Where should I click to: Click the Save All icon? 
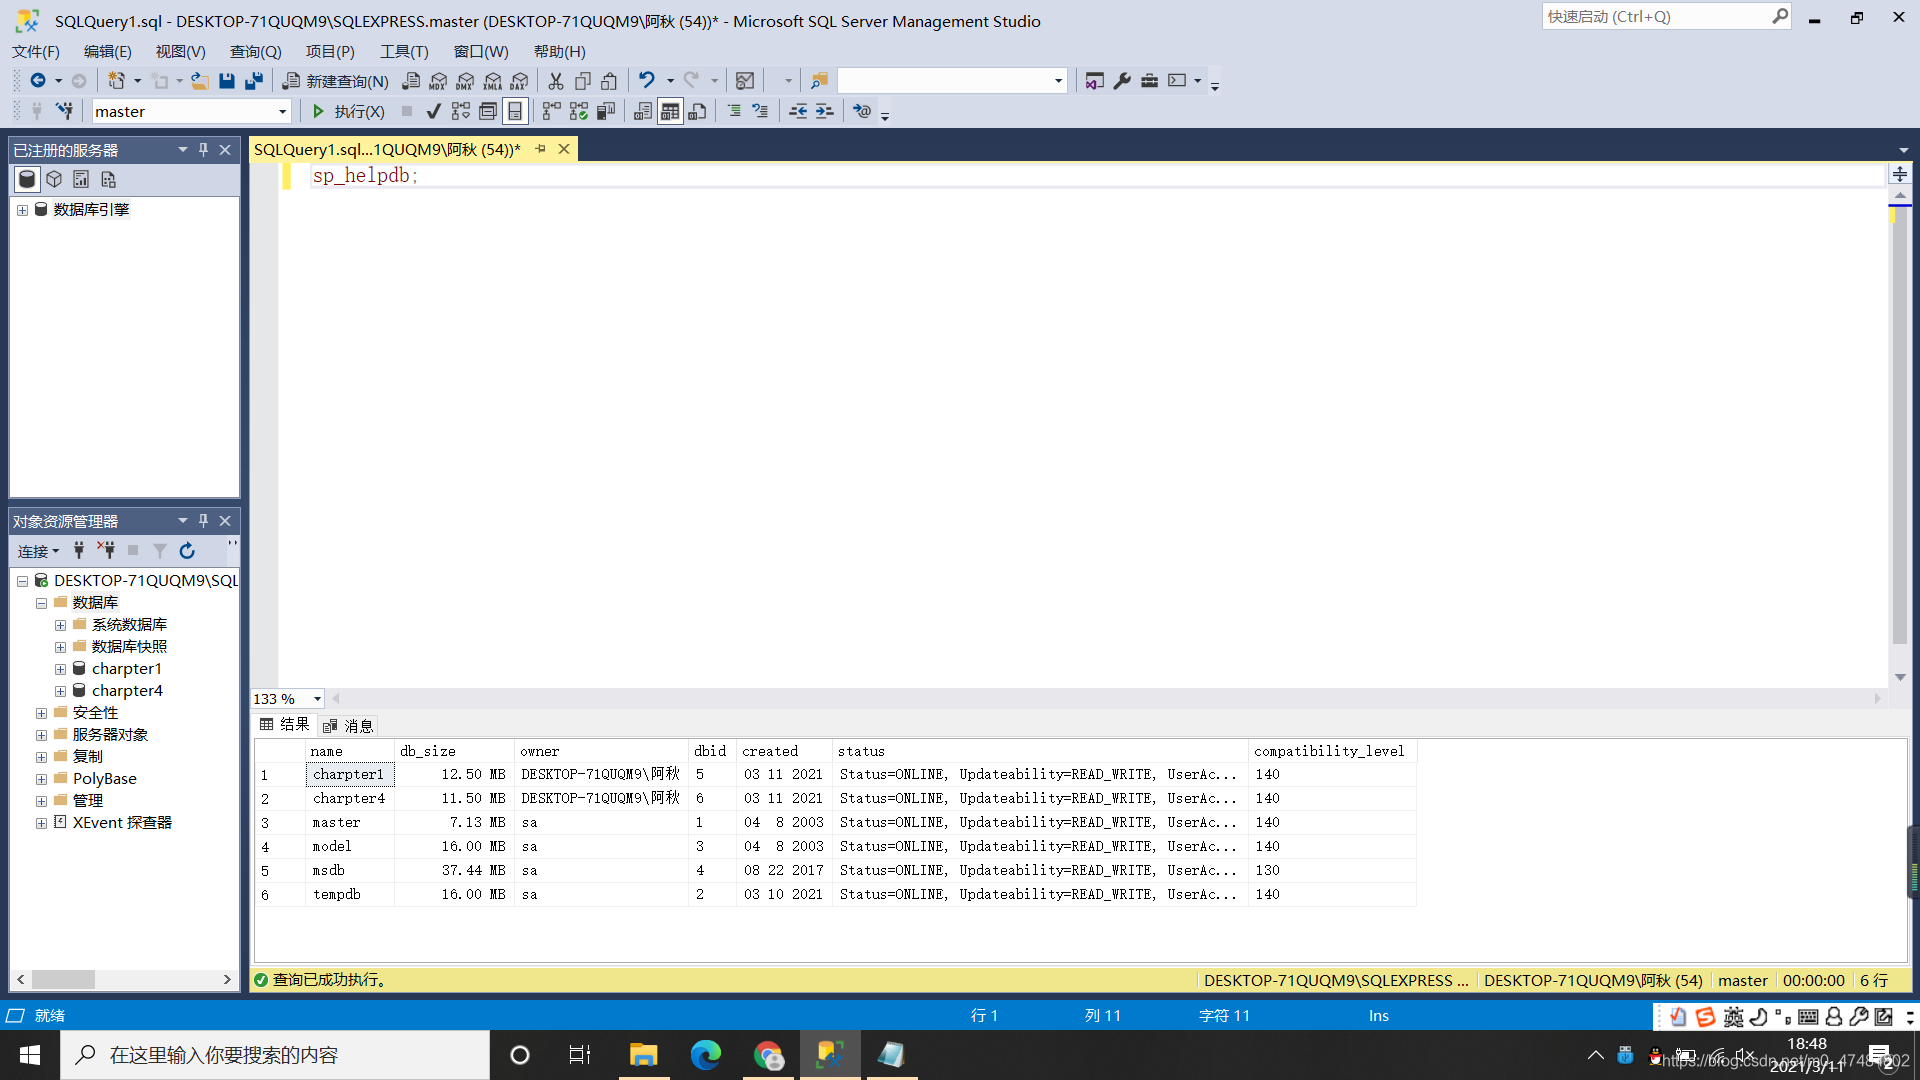pyautogui.click(x=254, y=81)
